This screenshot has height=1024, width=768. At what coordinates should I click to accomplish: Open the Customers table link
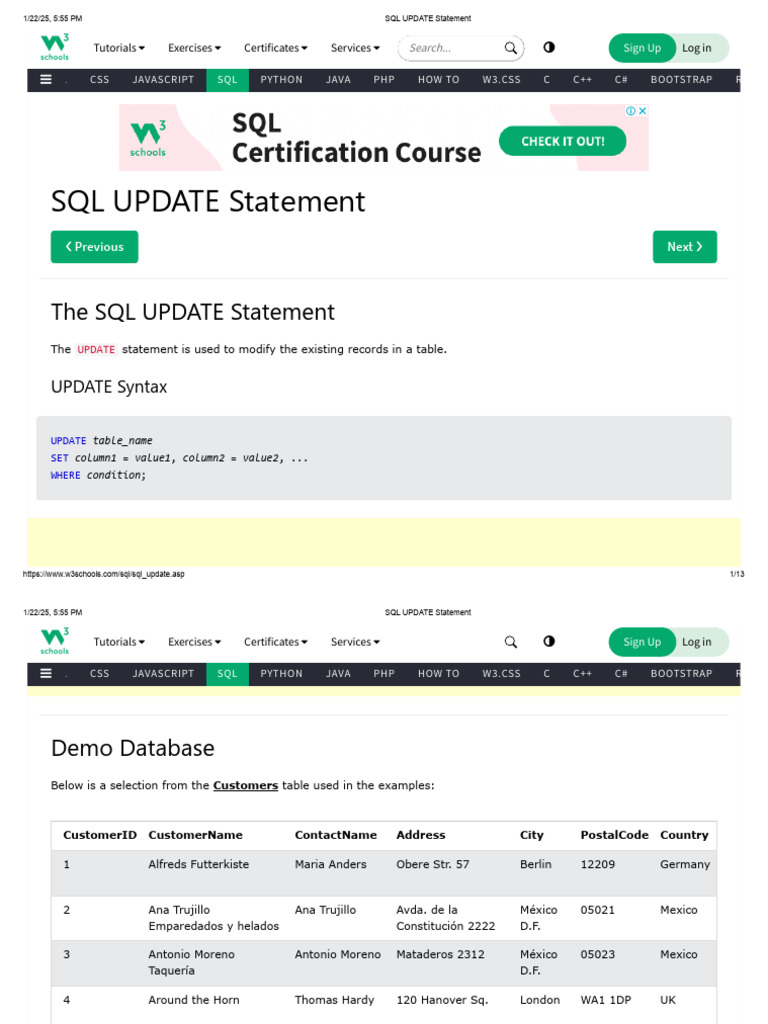(x=246, y=785)
